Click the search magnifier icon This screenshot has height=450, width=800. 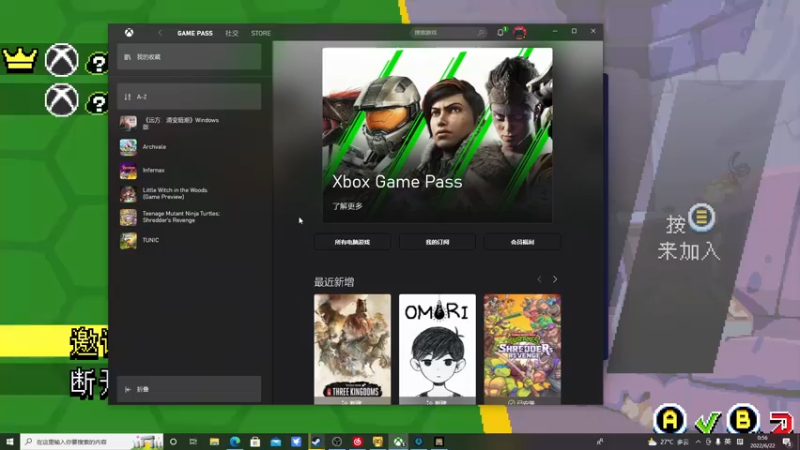481,33
